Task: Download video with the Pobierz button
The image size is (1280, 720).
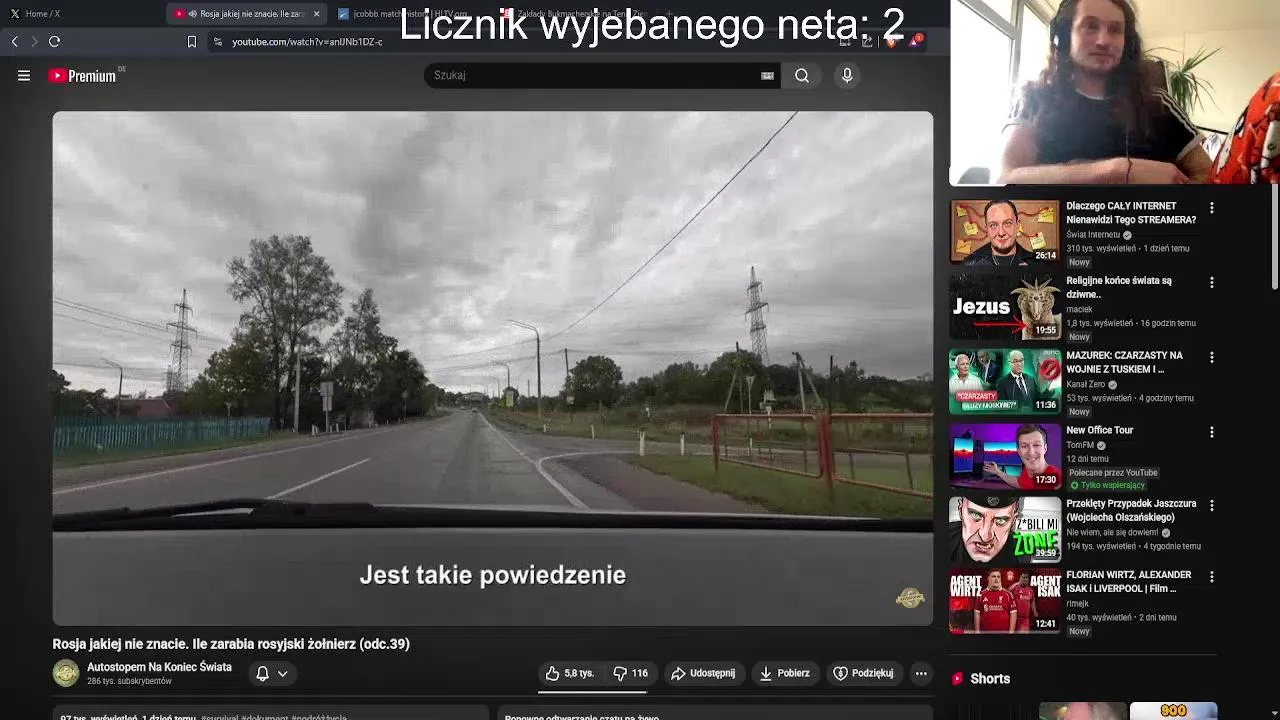Action: click(x=785, y=673)
